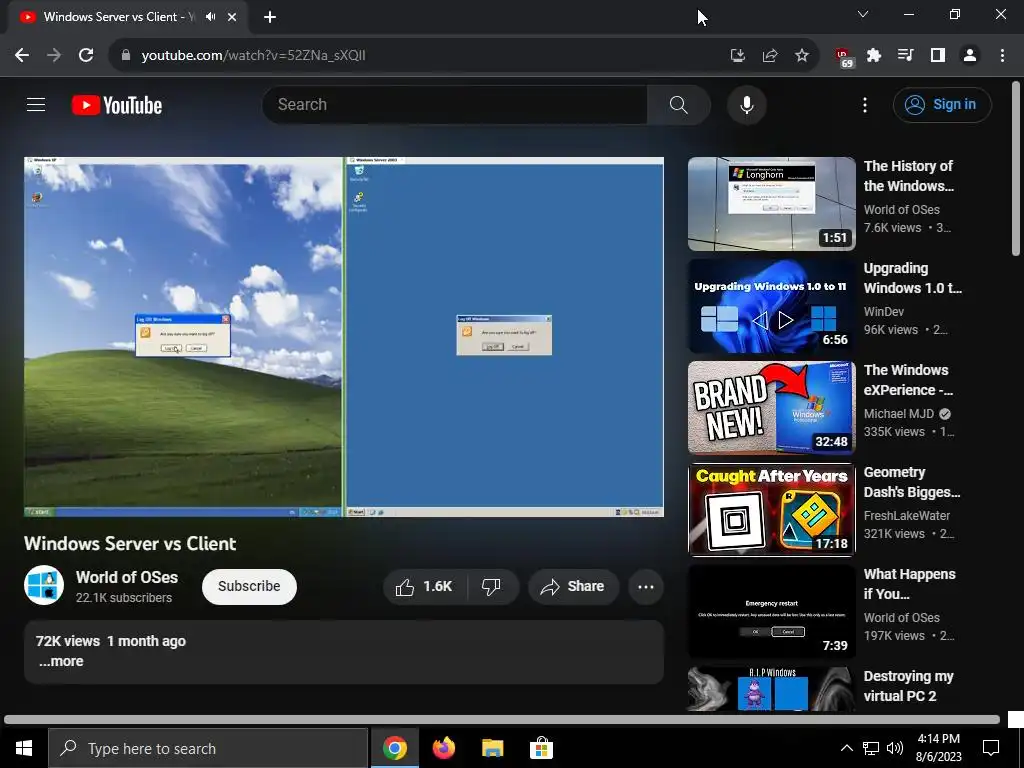1024x768 pixels.
Task: Open the taskbar volume icon
Action: pyautogui.click(x=895, y=748)
